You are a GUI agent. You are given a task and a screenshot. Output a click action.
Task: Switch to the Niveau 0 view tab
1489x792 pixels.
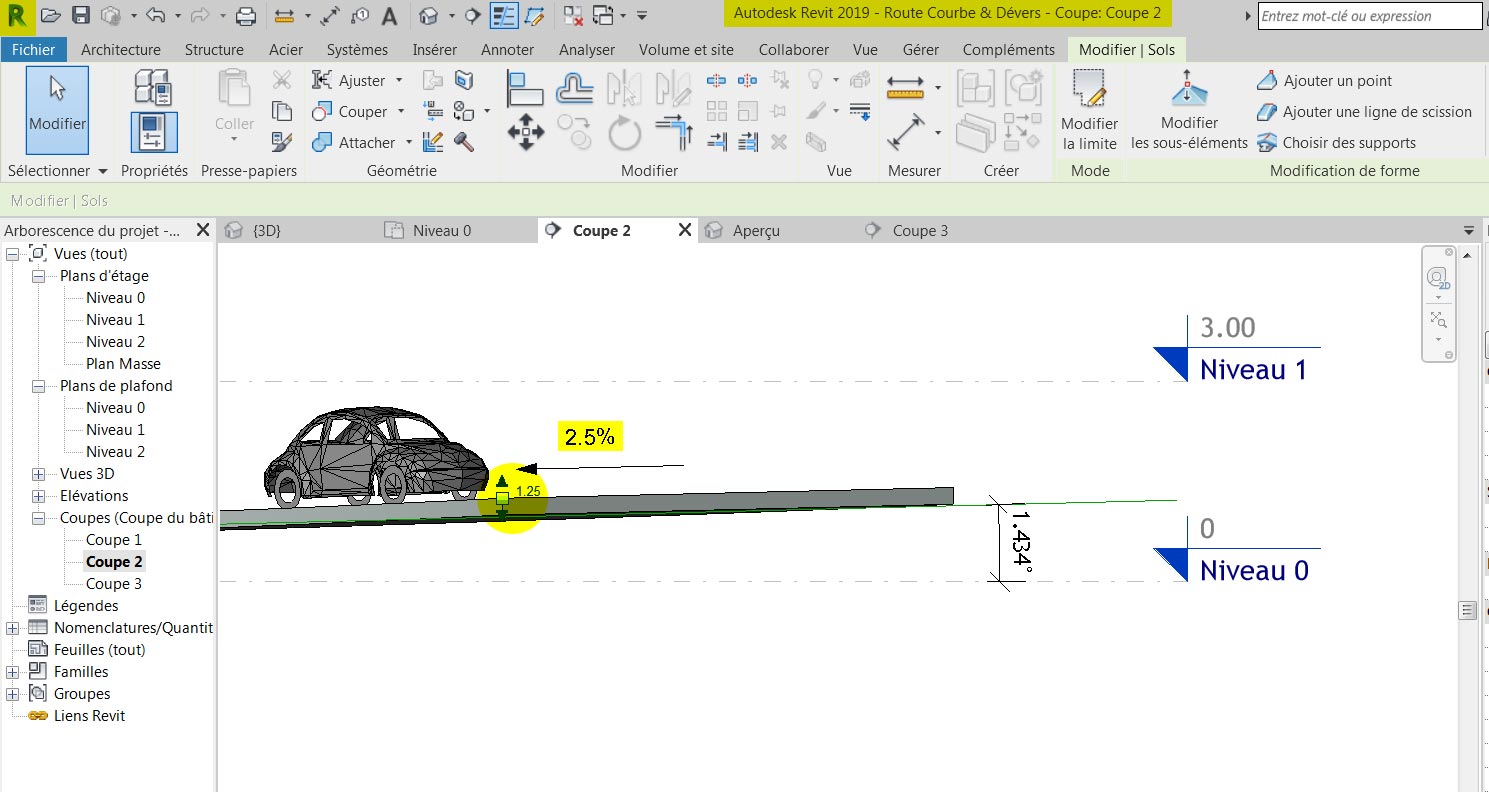443,229
